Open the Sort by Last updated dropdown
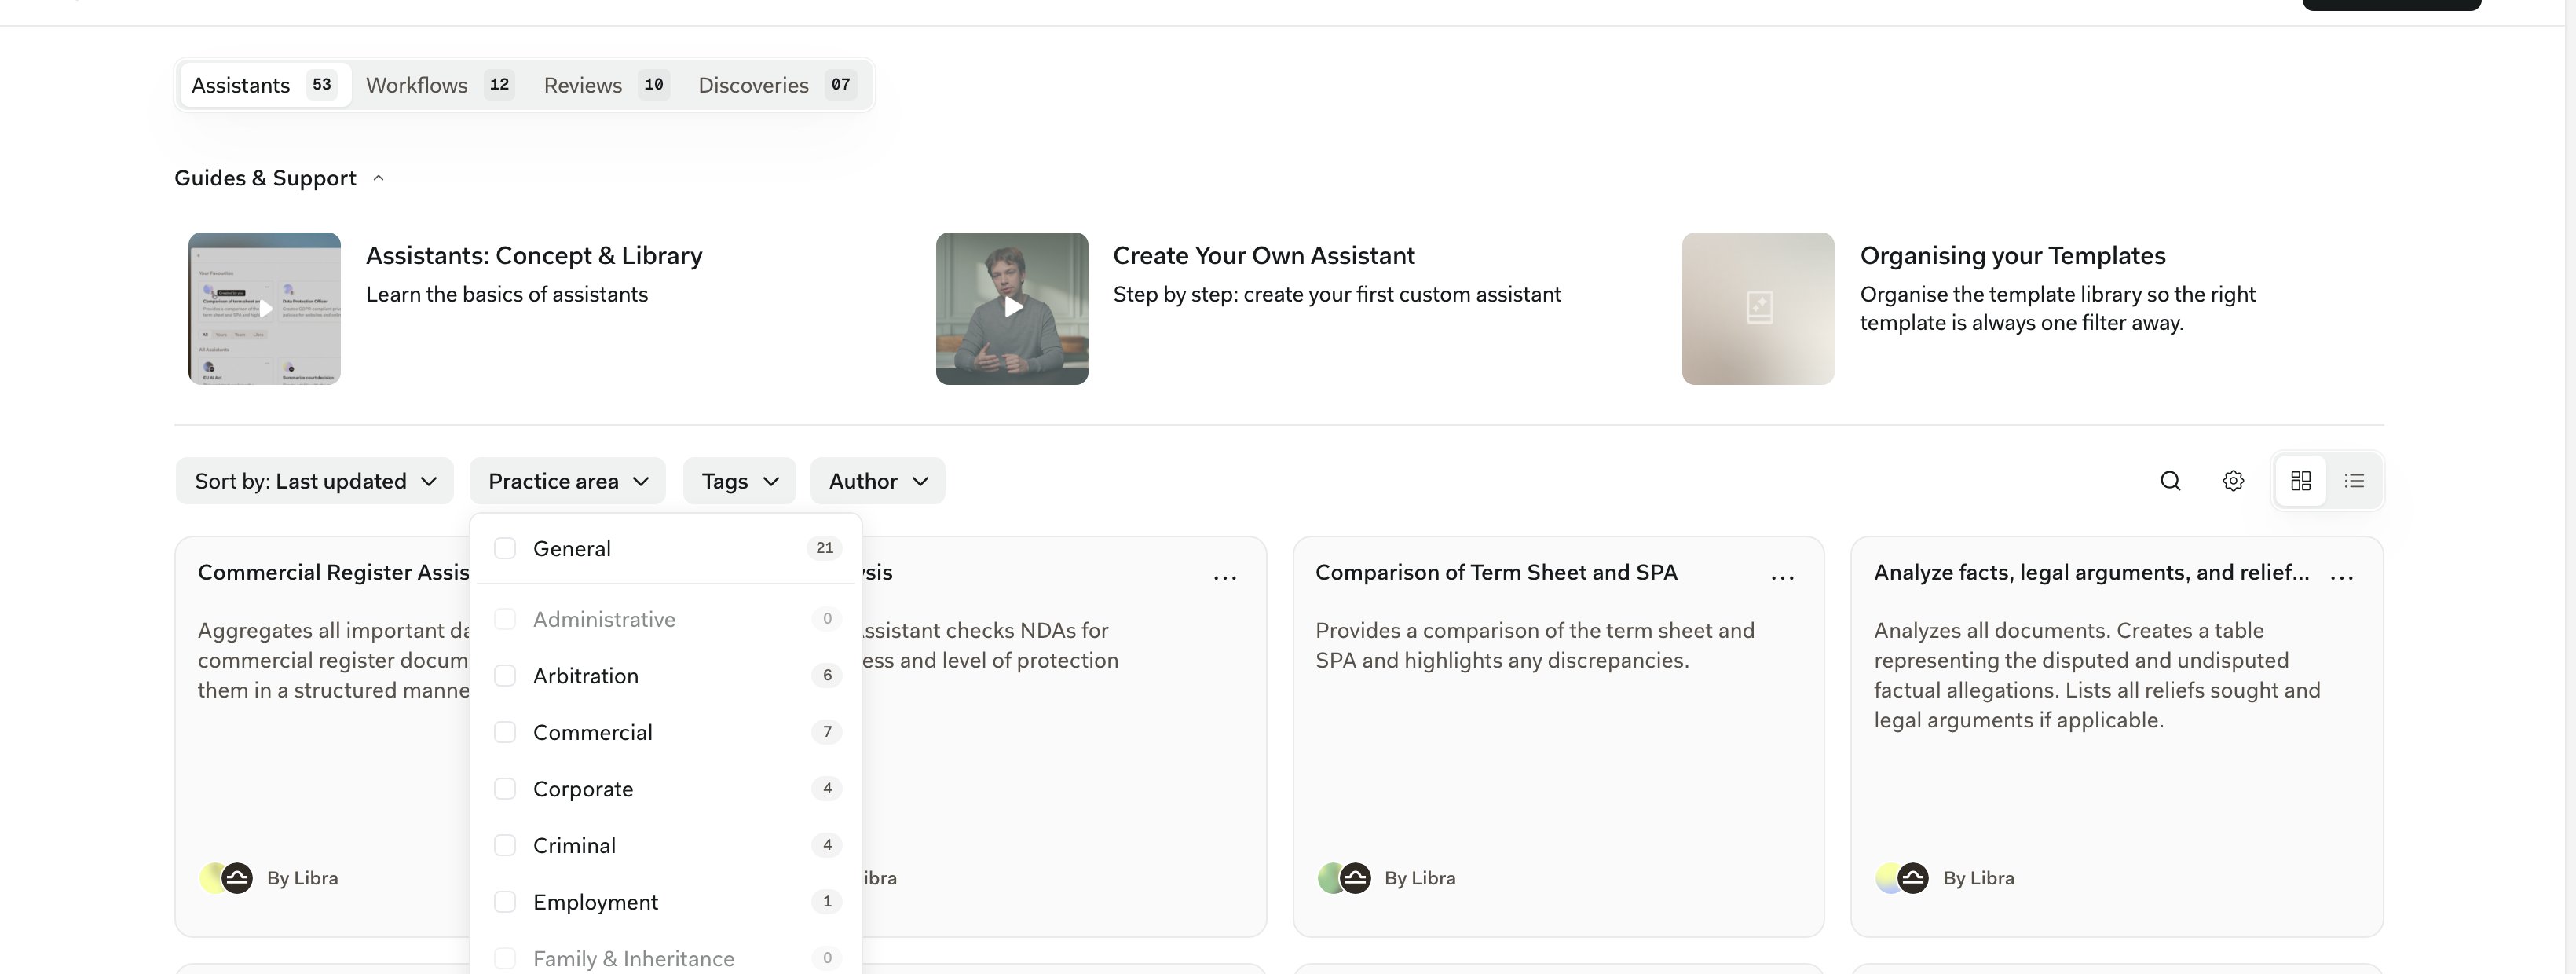 [x=315, y=481]
